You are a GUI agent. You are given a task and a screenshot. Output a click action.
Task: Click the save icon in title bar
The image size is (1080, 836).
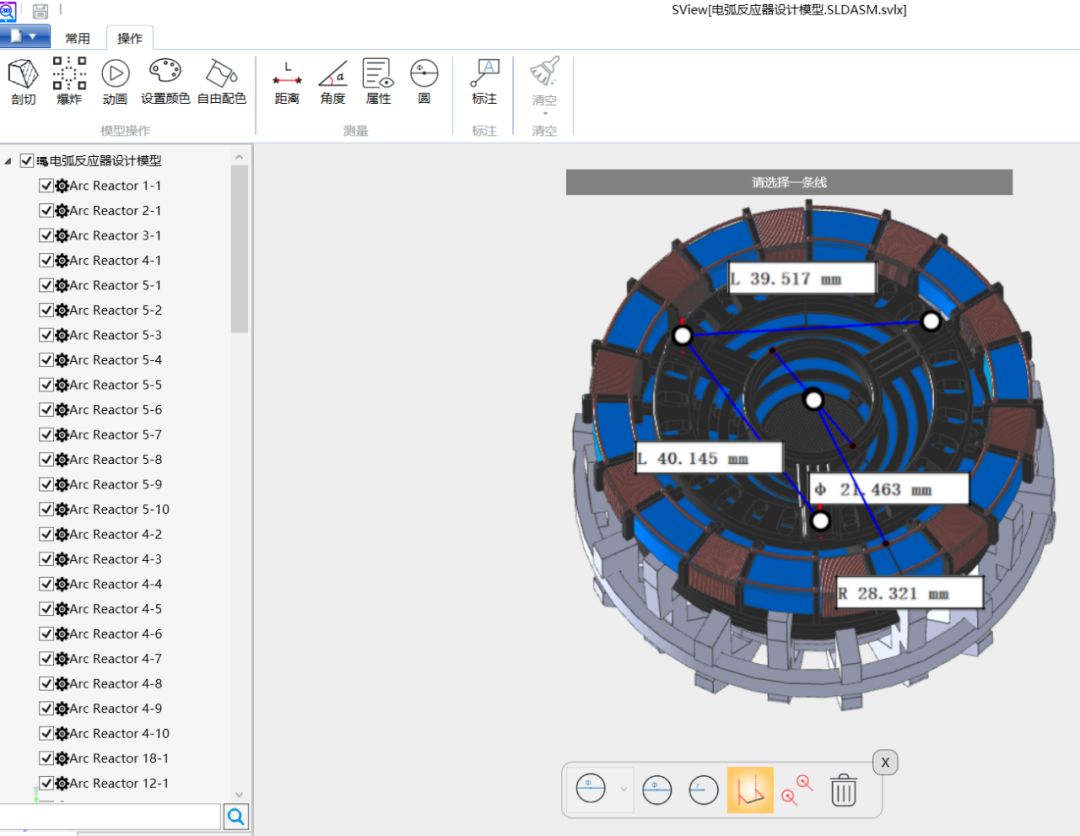click(40, 10)
